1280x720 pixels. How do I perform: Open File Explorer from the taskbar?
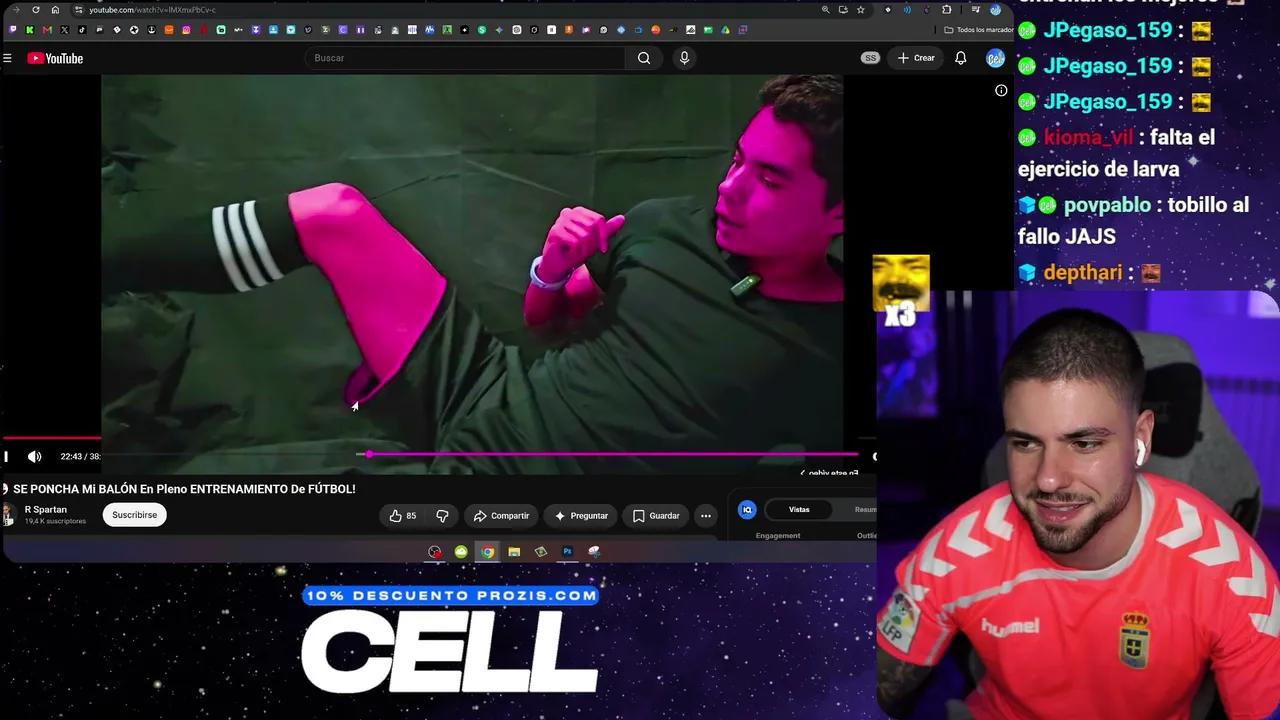(514, 552)
